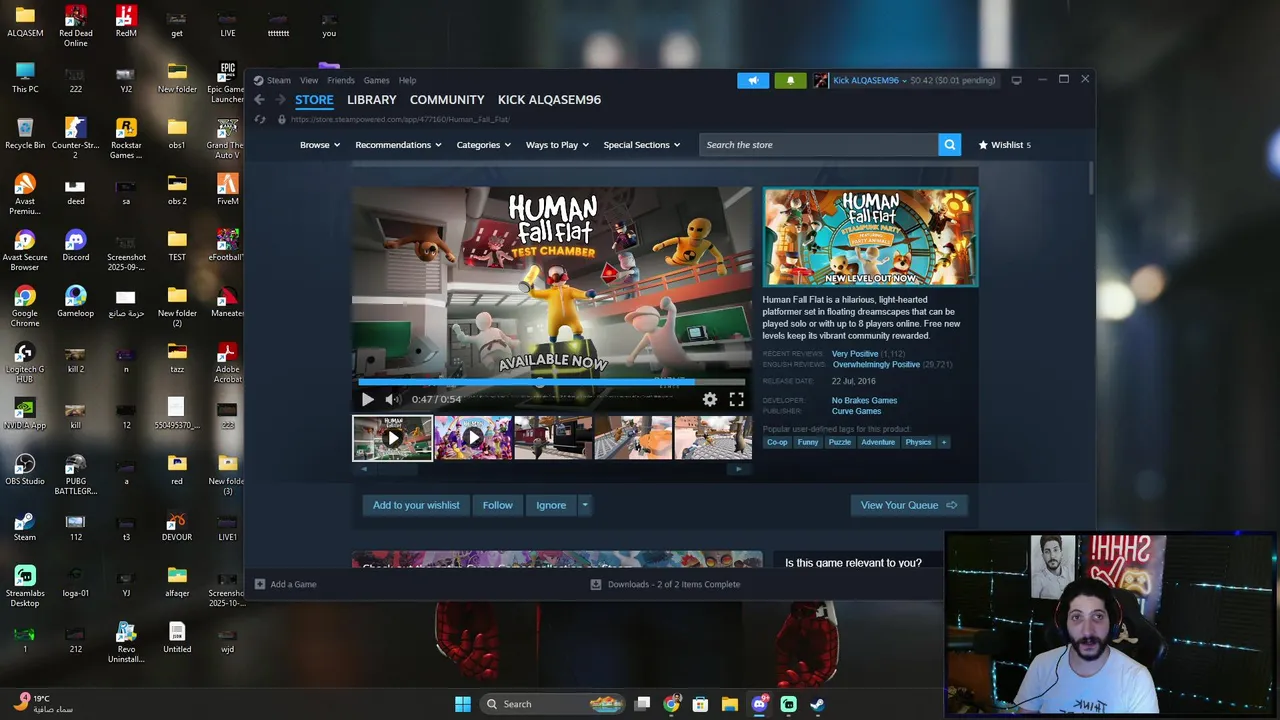Image resolution: width=1280 pixels, height=720 pixels.
Task: Open Red Dead Online desktop shortcut
Action: (x=75, y=27)
